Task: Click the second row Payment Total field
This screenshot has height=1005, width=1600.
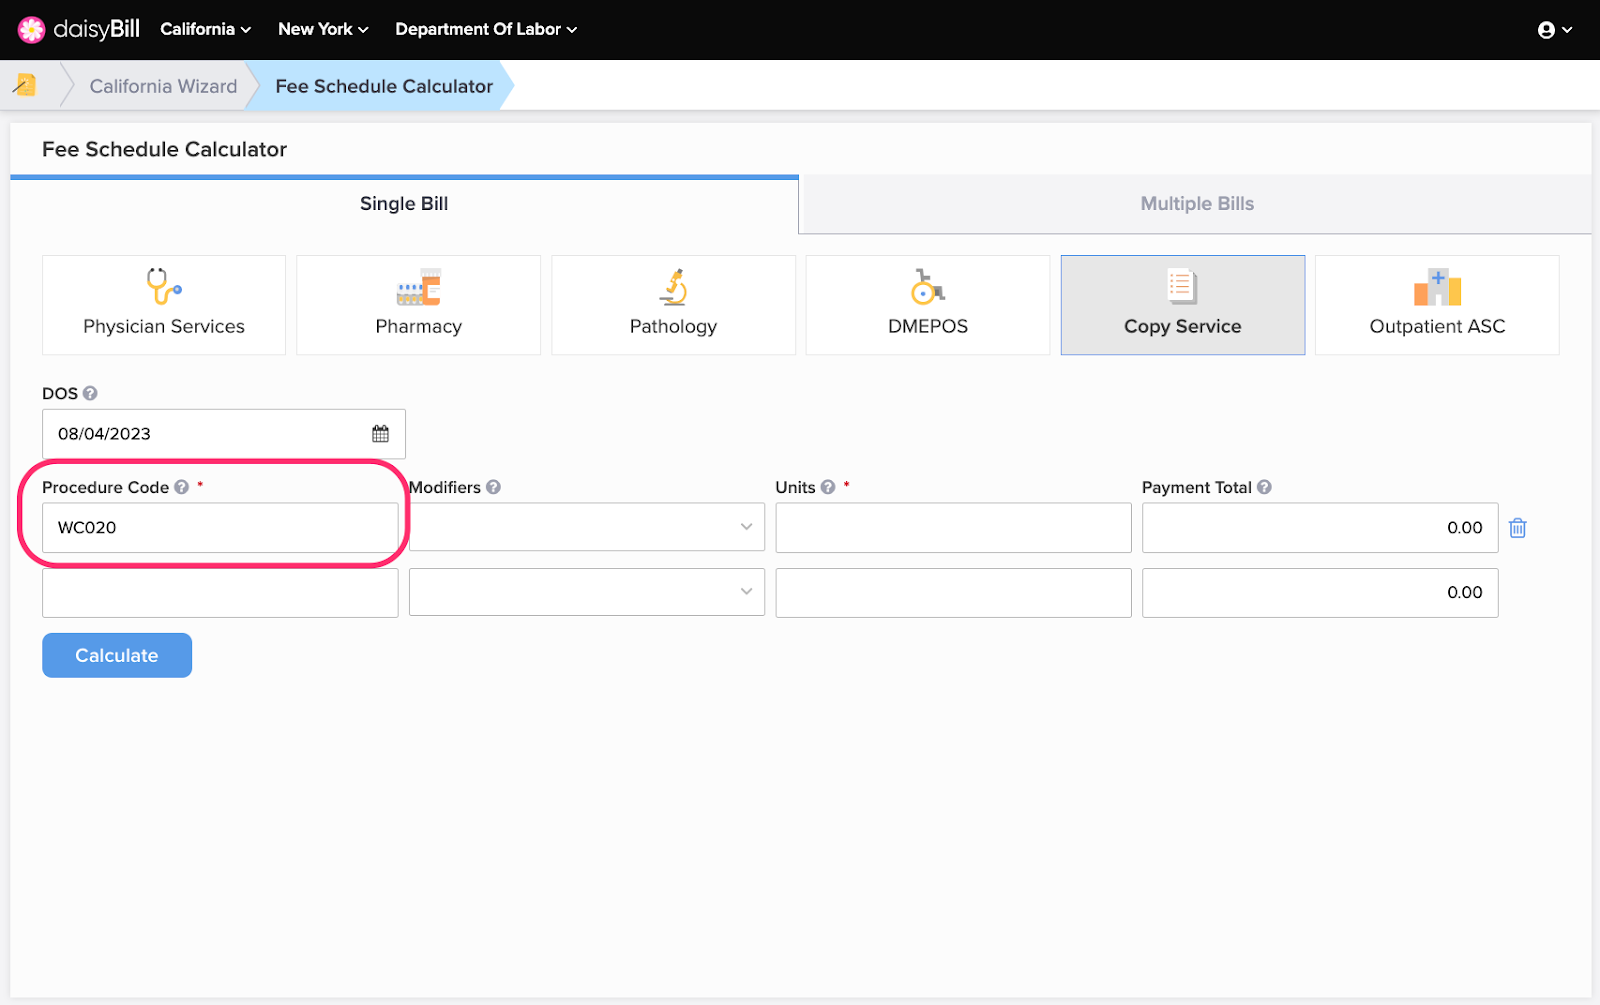Action: 1320,593
